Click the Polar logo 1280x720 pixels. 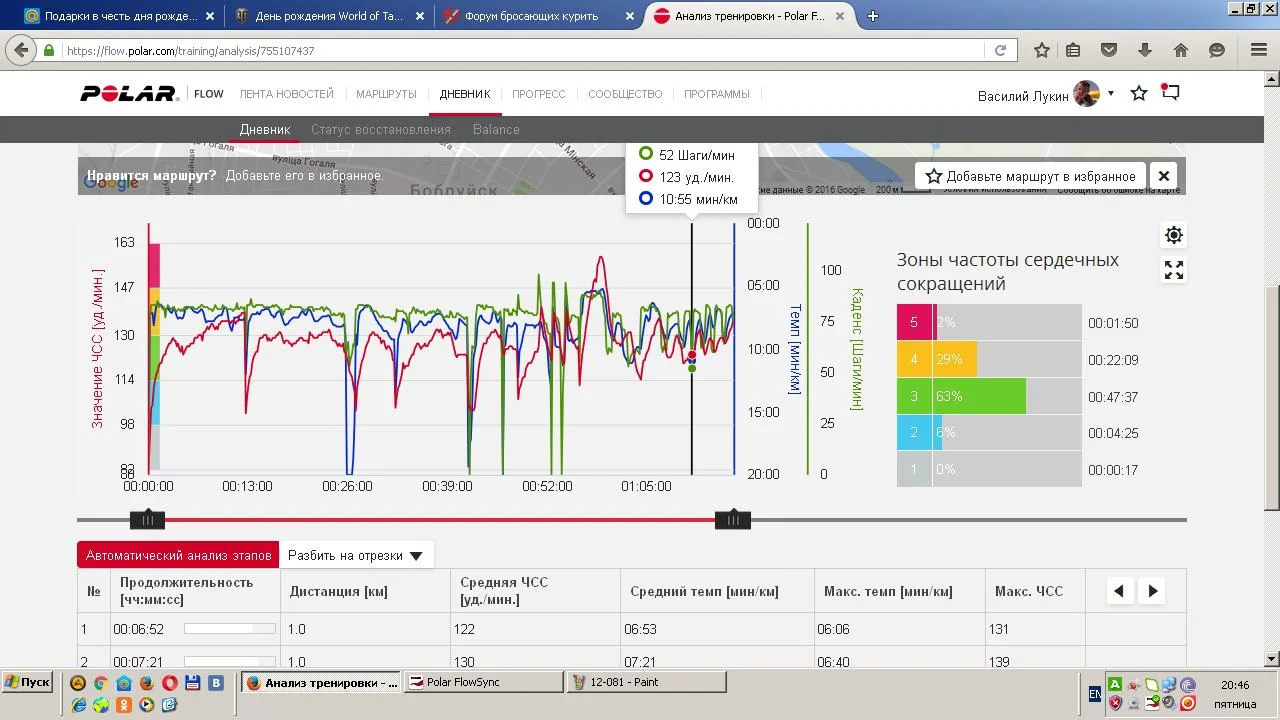[x=129, y=94]
